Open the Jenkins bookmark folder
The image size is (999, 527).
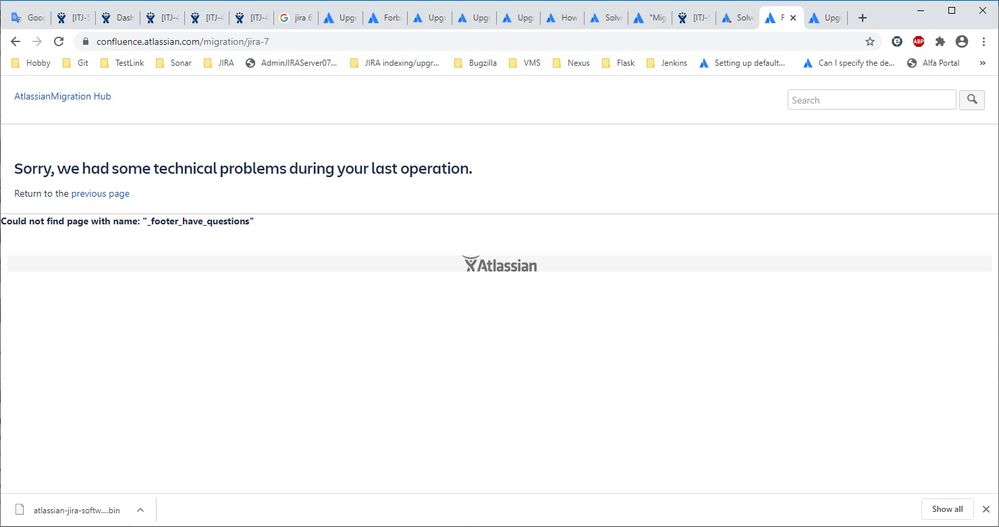[x=666, y=63]
